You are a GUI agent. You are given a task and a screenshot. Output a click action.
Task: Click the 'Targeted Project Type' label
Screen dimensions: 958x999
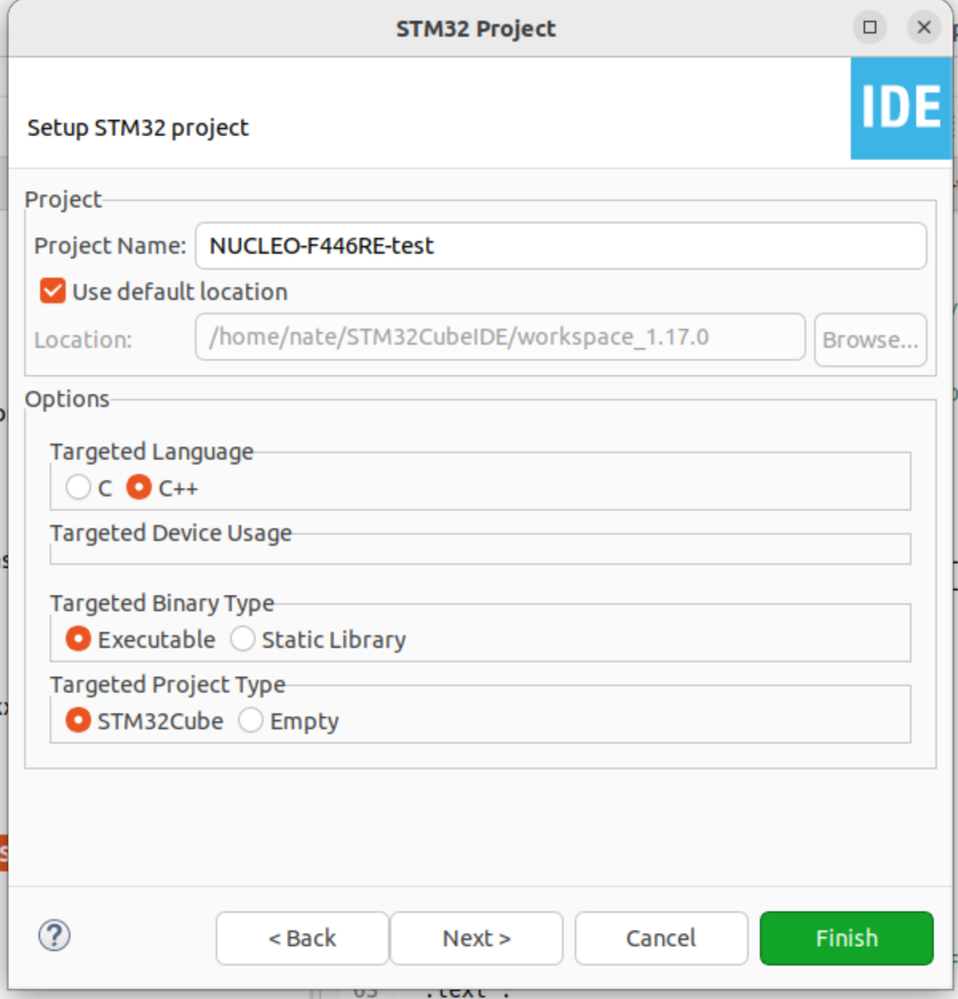tap(168, 684)
